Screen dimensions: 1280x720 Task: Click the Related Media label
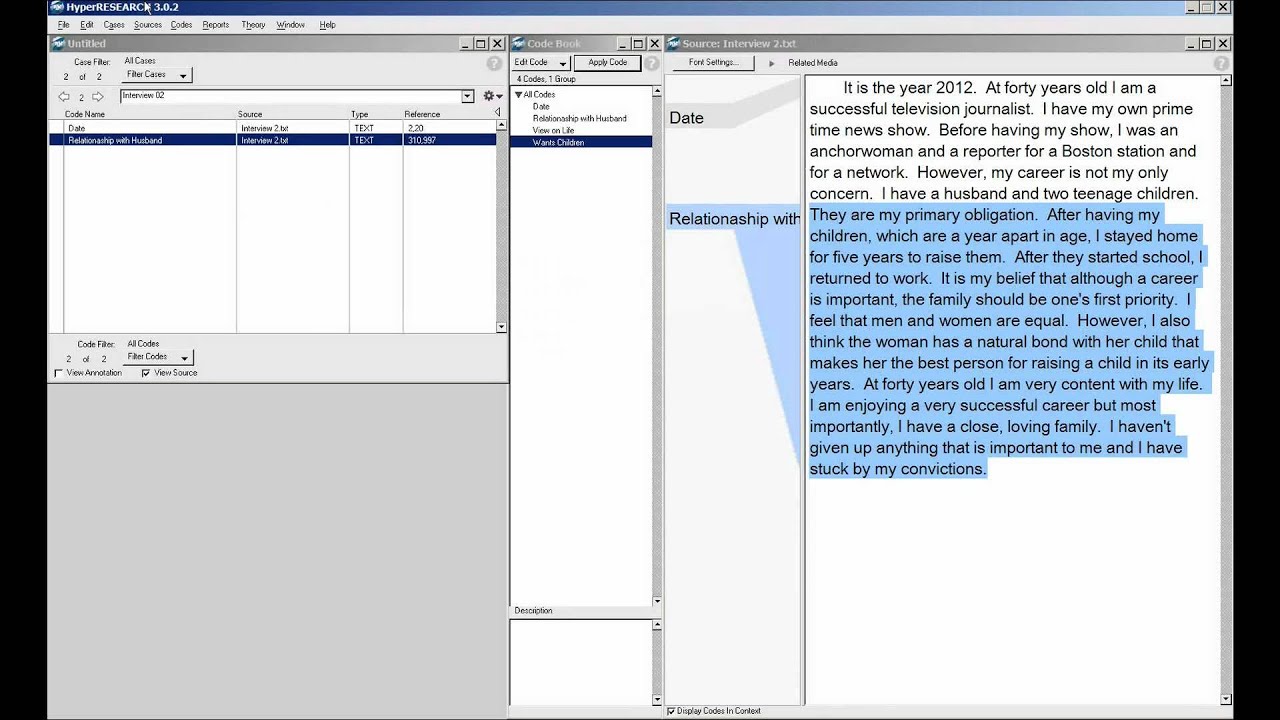point(813,63)
